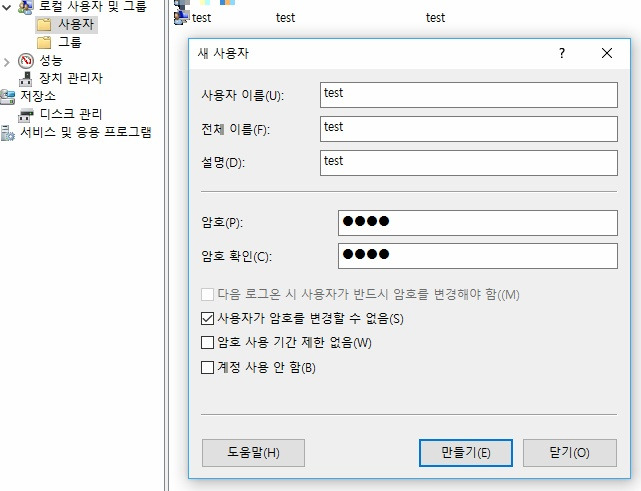Select 장치 관리자 tree item text
641x491 pixels.
(71, 78)
